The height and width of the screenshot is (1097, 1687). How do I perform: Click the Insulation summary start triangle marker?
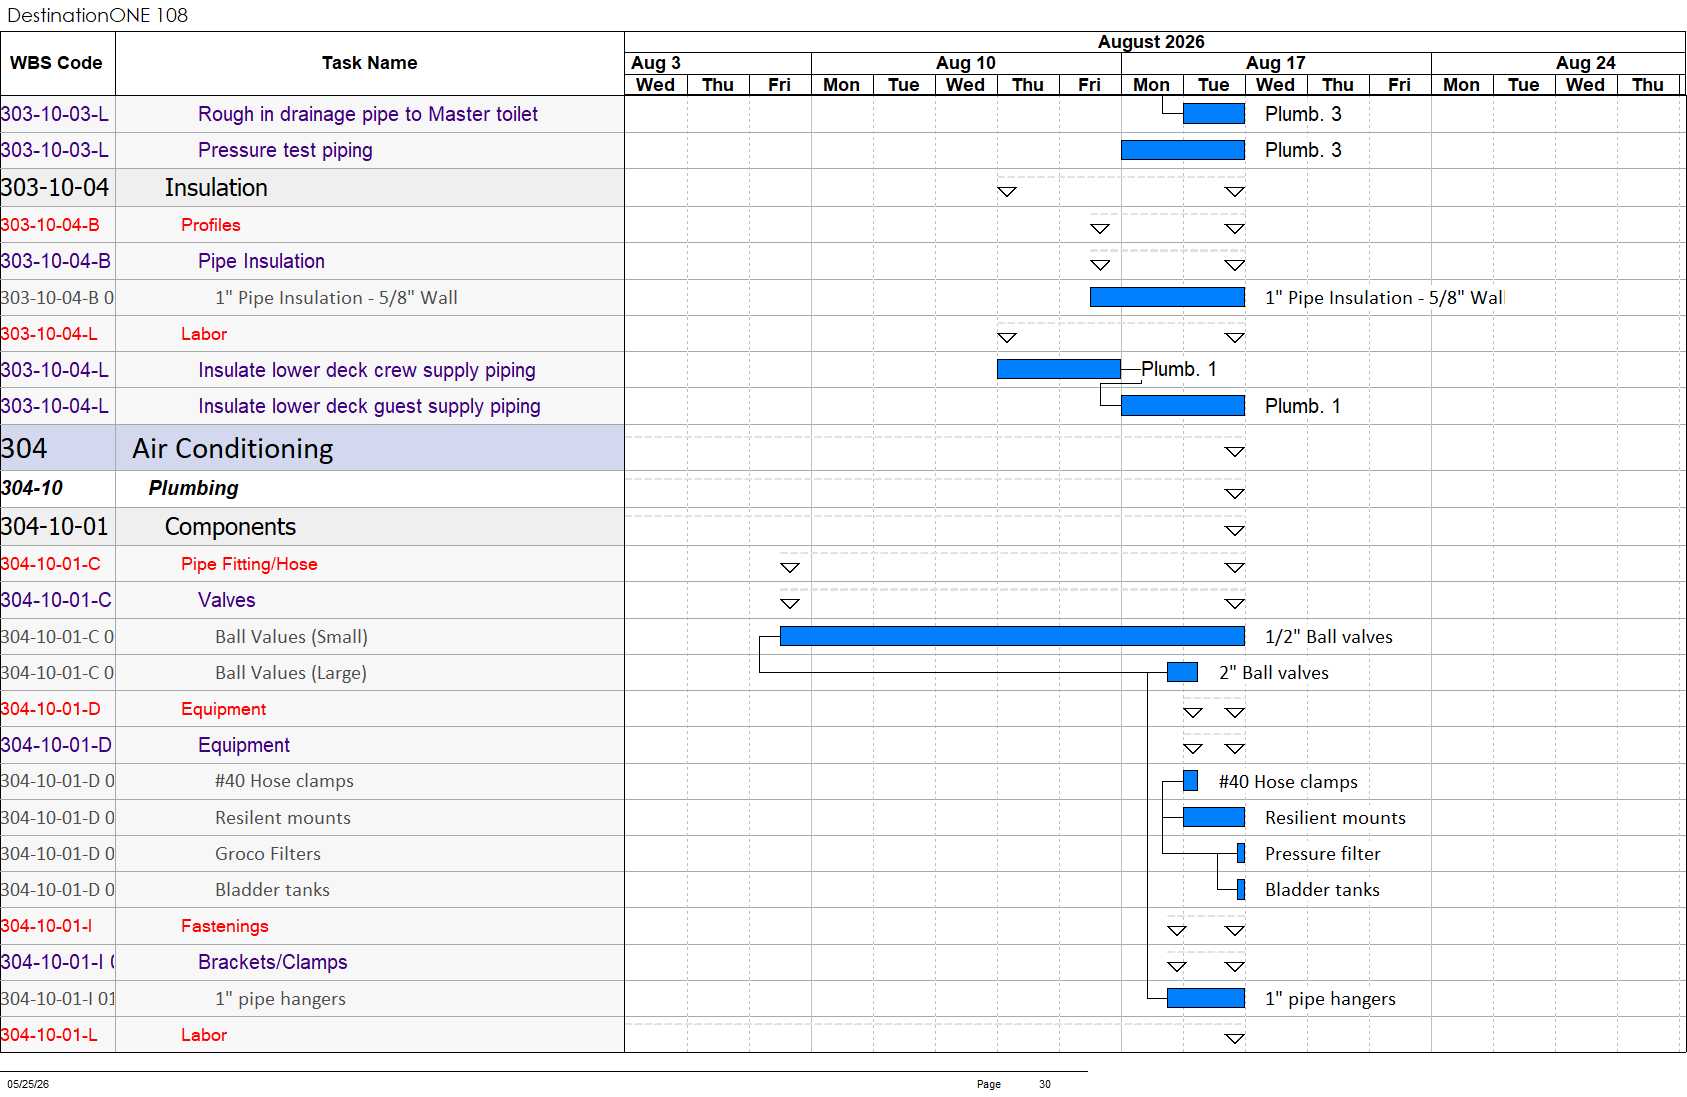coord(1007,192)
